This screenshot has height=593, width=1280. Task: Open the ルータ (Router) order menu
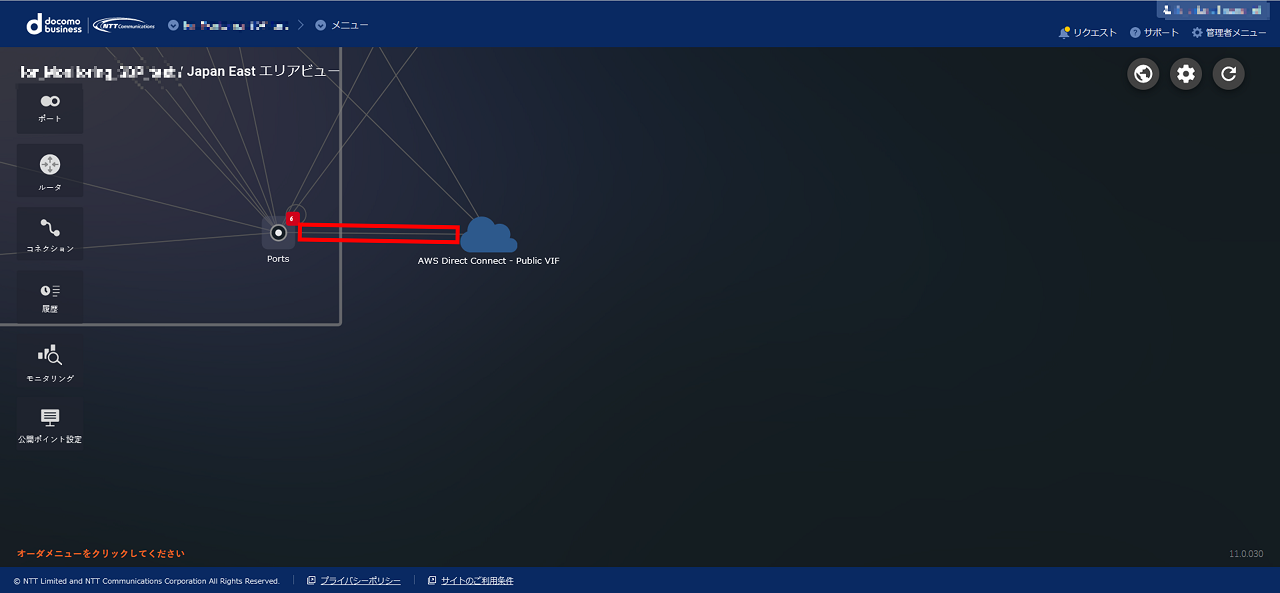50,170
